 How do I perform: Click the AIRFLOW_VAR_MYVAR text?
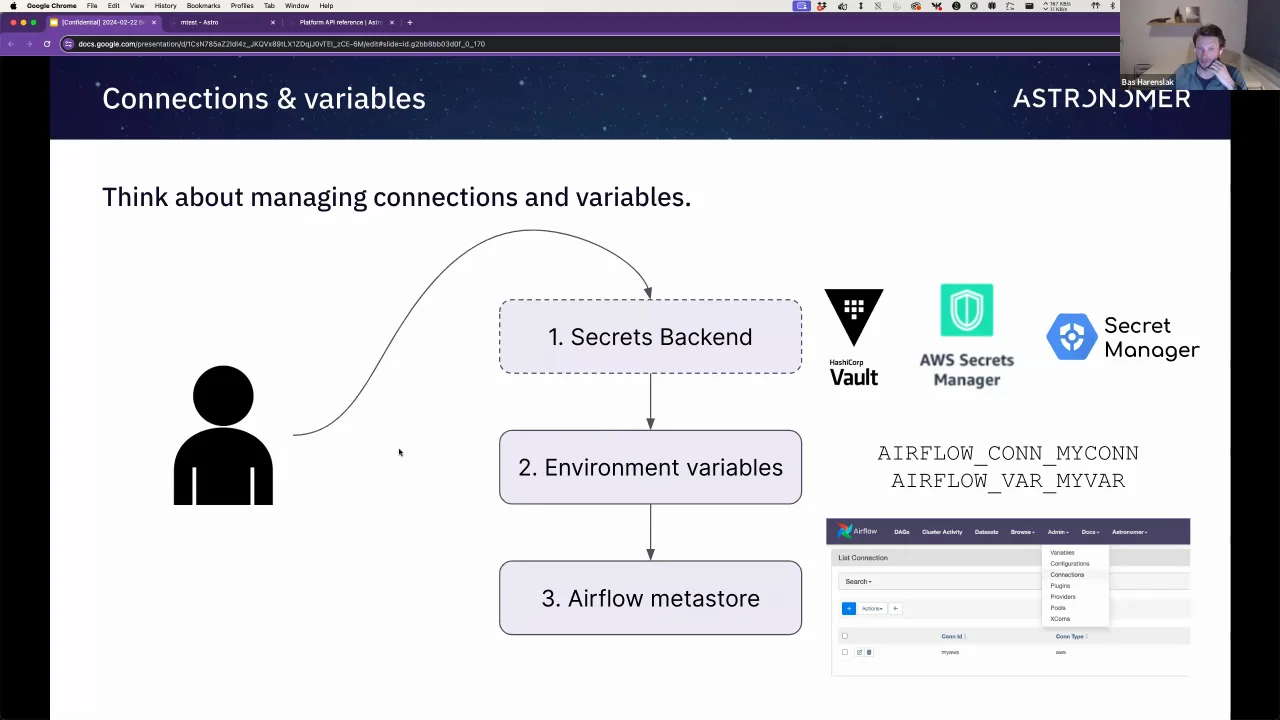point(1008,481)
